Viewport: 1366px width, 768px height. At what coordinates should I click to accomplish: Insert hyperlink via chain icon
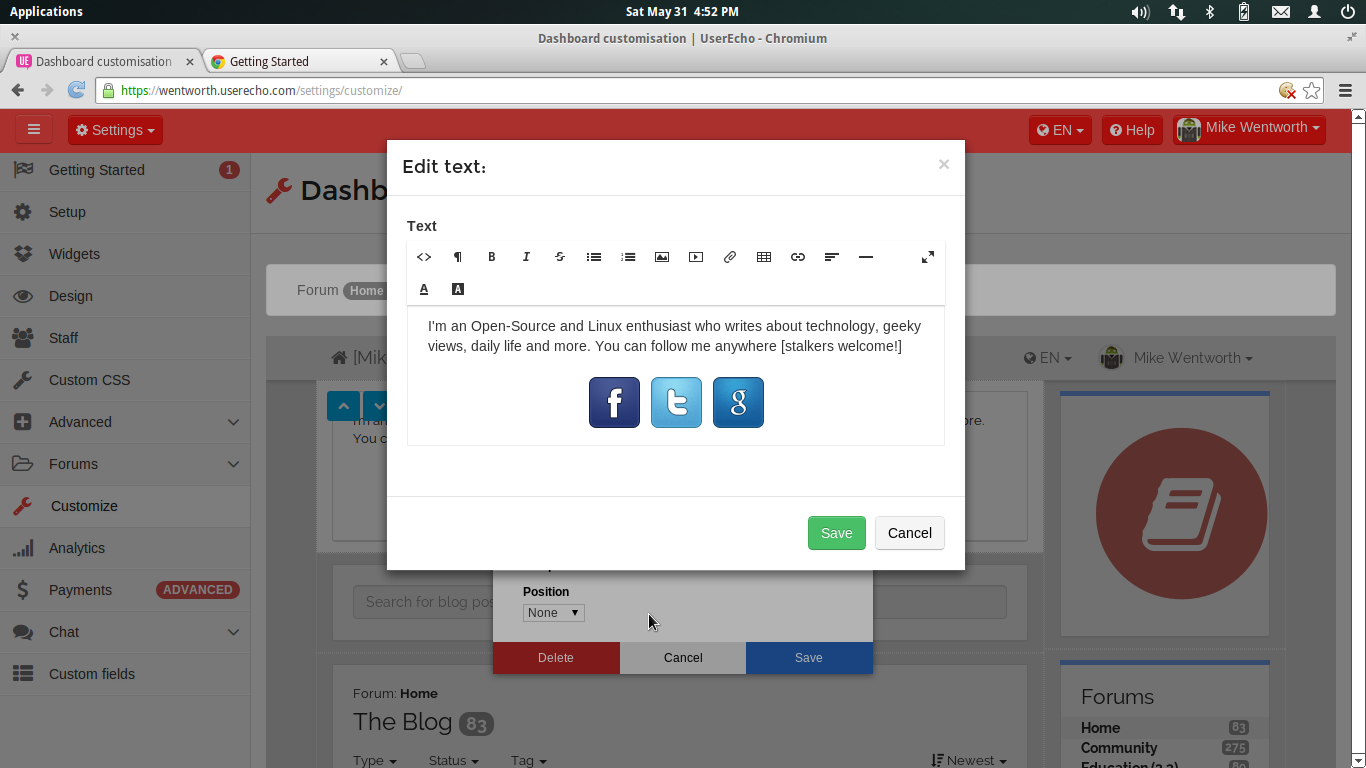798,257
